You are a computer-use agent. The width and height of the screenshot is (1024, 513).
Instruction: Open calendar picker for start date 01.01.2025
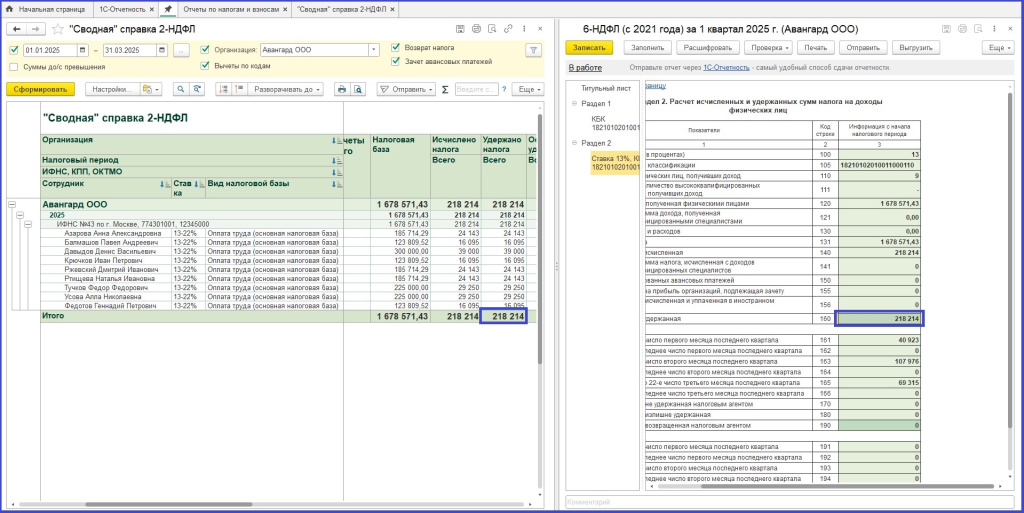pyautogui.click(x=81, y=50)
